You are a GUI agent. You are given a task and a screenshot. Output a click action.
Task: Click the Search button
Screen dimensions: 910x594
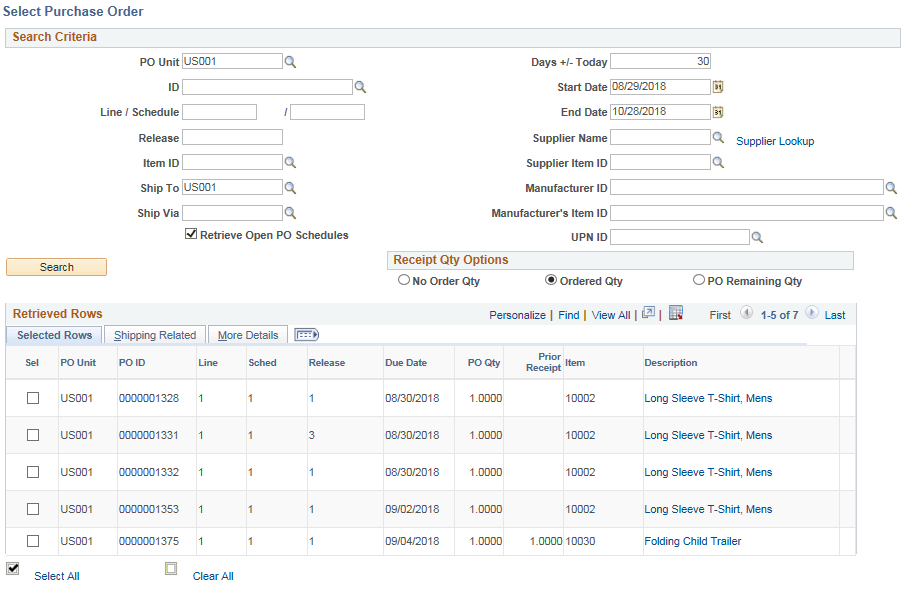pyautogui.click(x=56, y=266)
